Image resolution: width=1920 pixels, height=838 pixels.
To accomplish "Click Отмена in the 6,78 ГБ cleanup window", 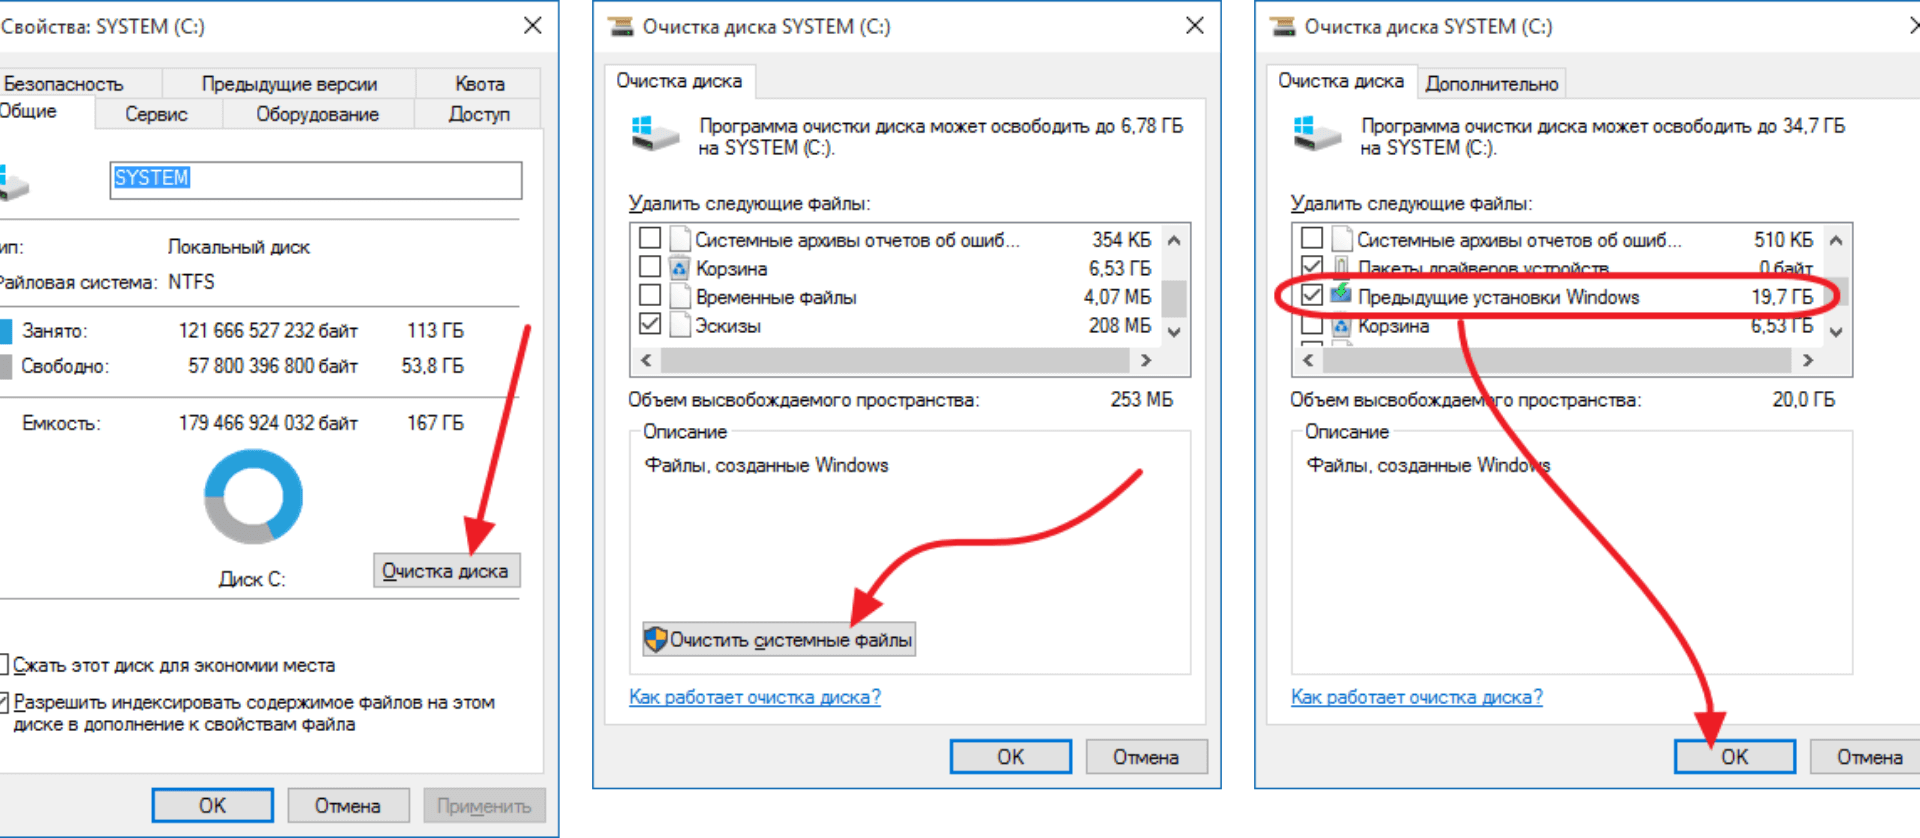I will pyautogui.click(x=1146, y=757).
